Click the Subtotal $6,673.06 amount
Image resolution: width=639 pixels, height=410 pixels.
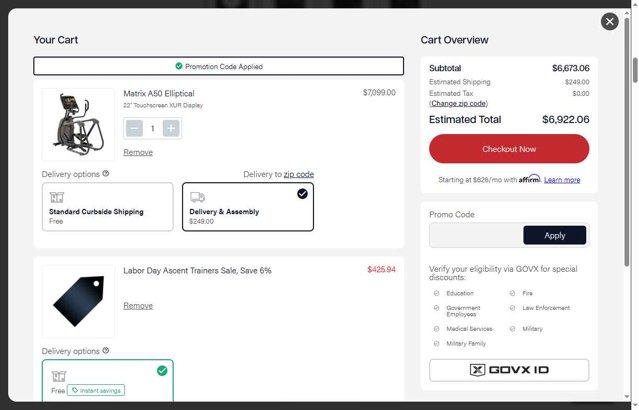[571, 68]
